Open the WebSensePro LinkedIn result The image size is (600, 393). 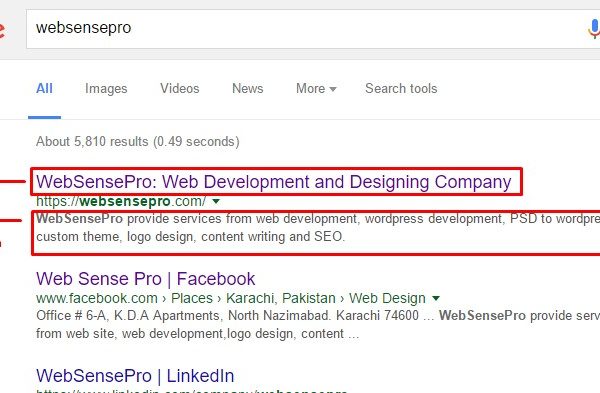(135, 376)
